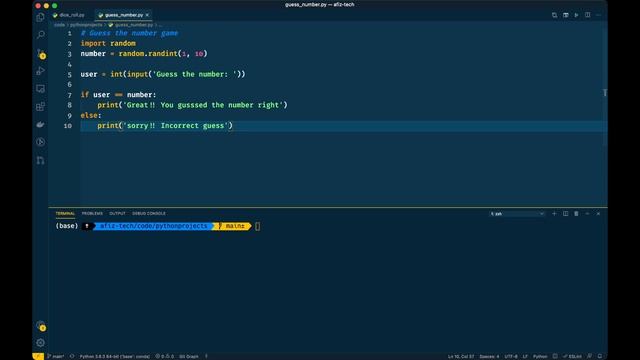
Task: Kill terminal with trash icon
Action: (576, 213)
